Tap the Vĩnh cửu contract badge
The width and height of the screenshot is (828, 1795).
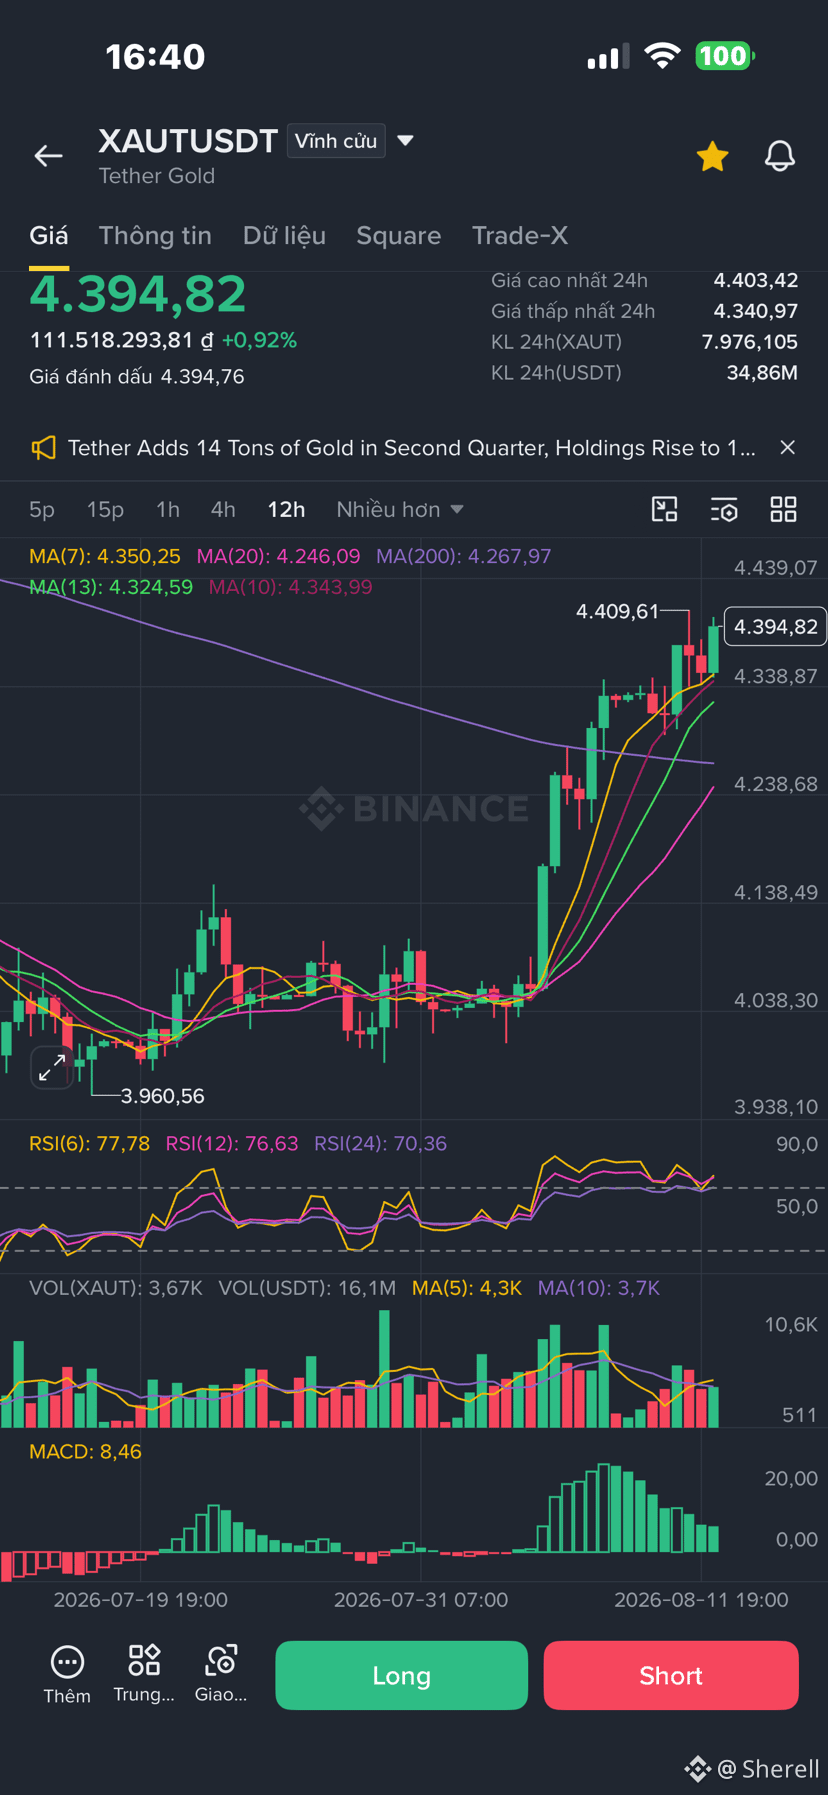336,141
